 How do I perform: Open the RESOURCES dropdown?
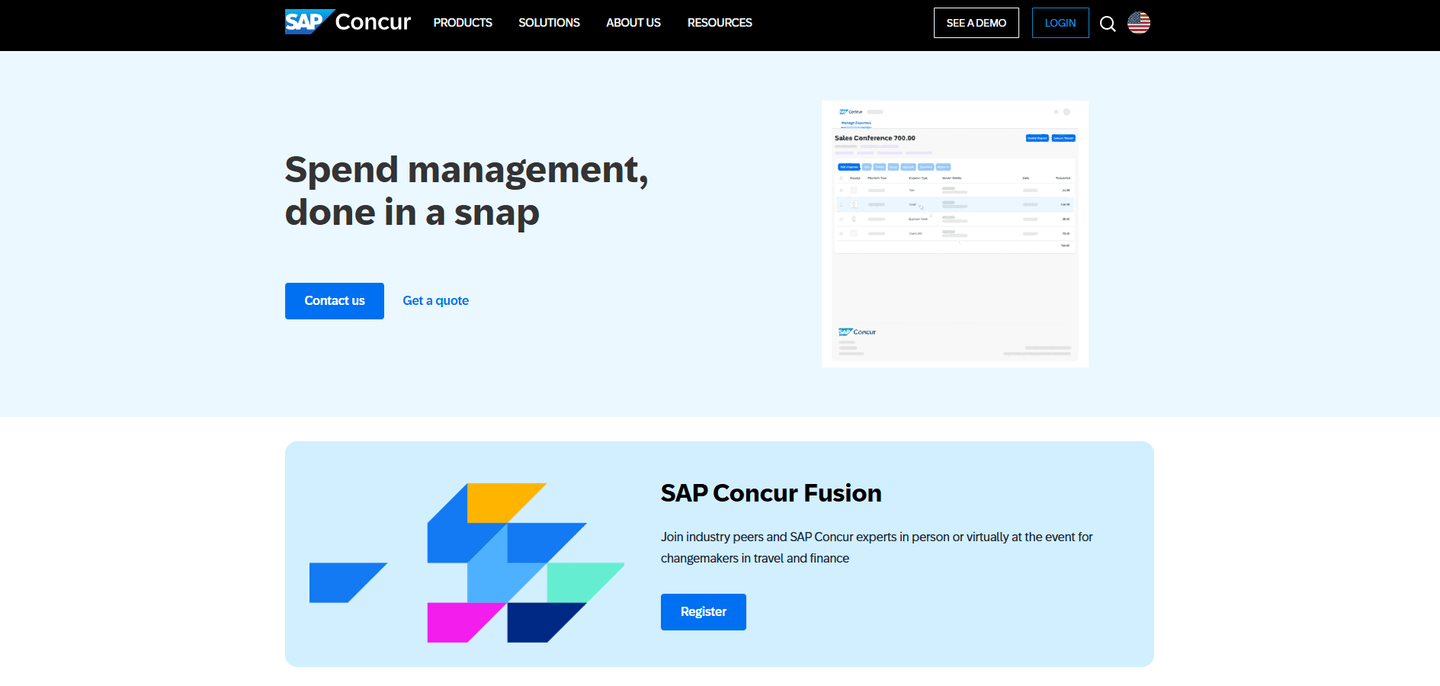719,22
